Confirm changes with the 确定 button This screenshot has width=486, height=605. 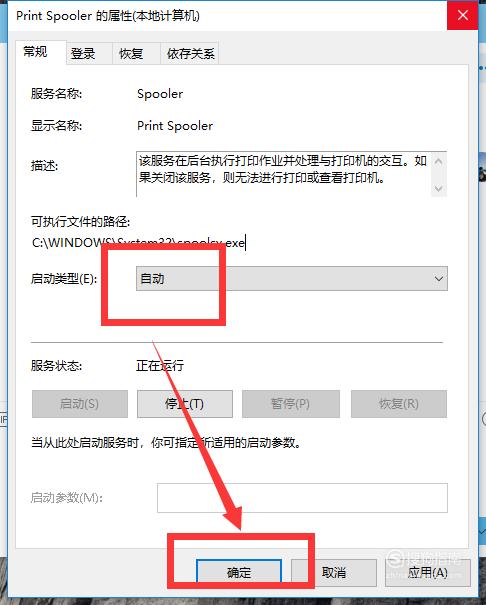tap(239, 572)
